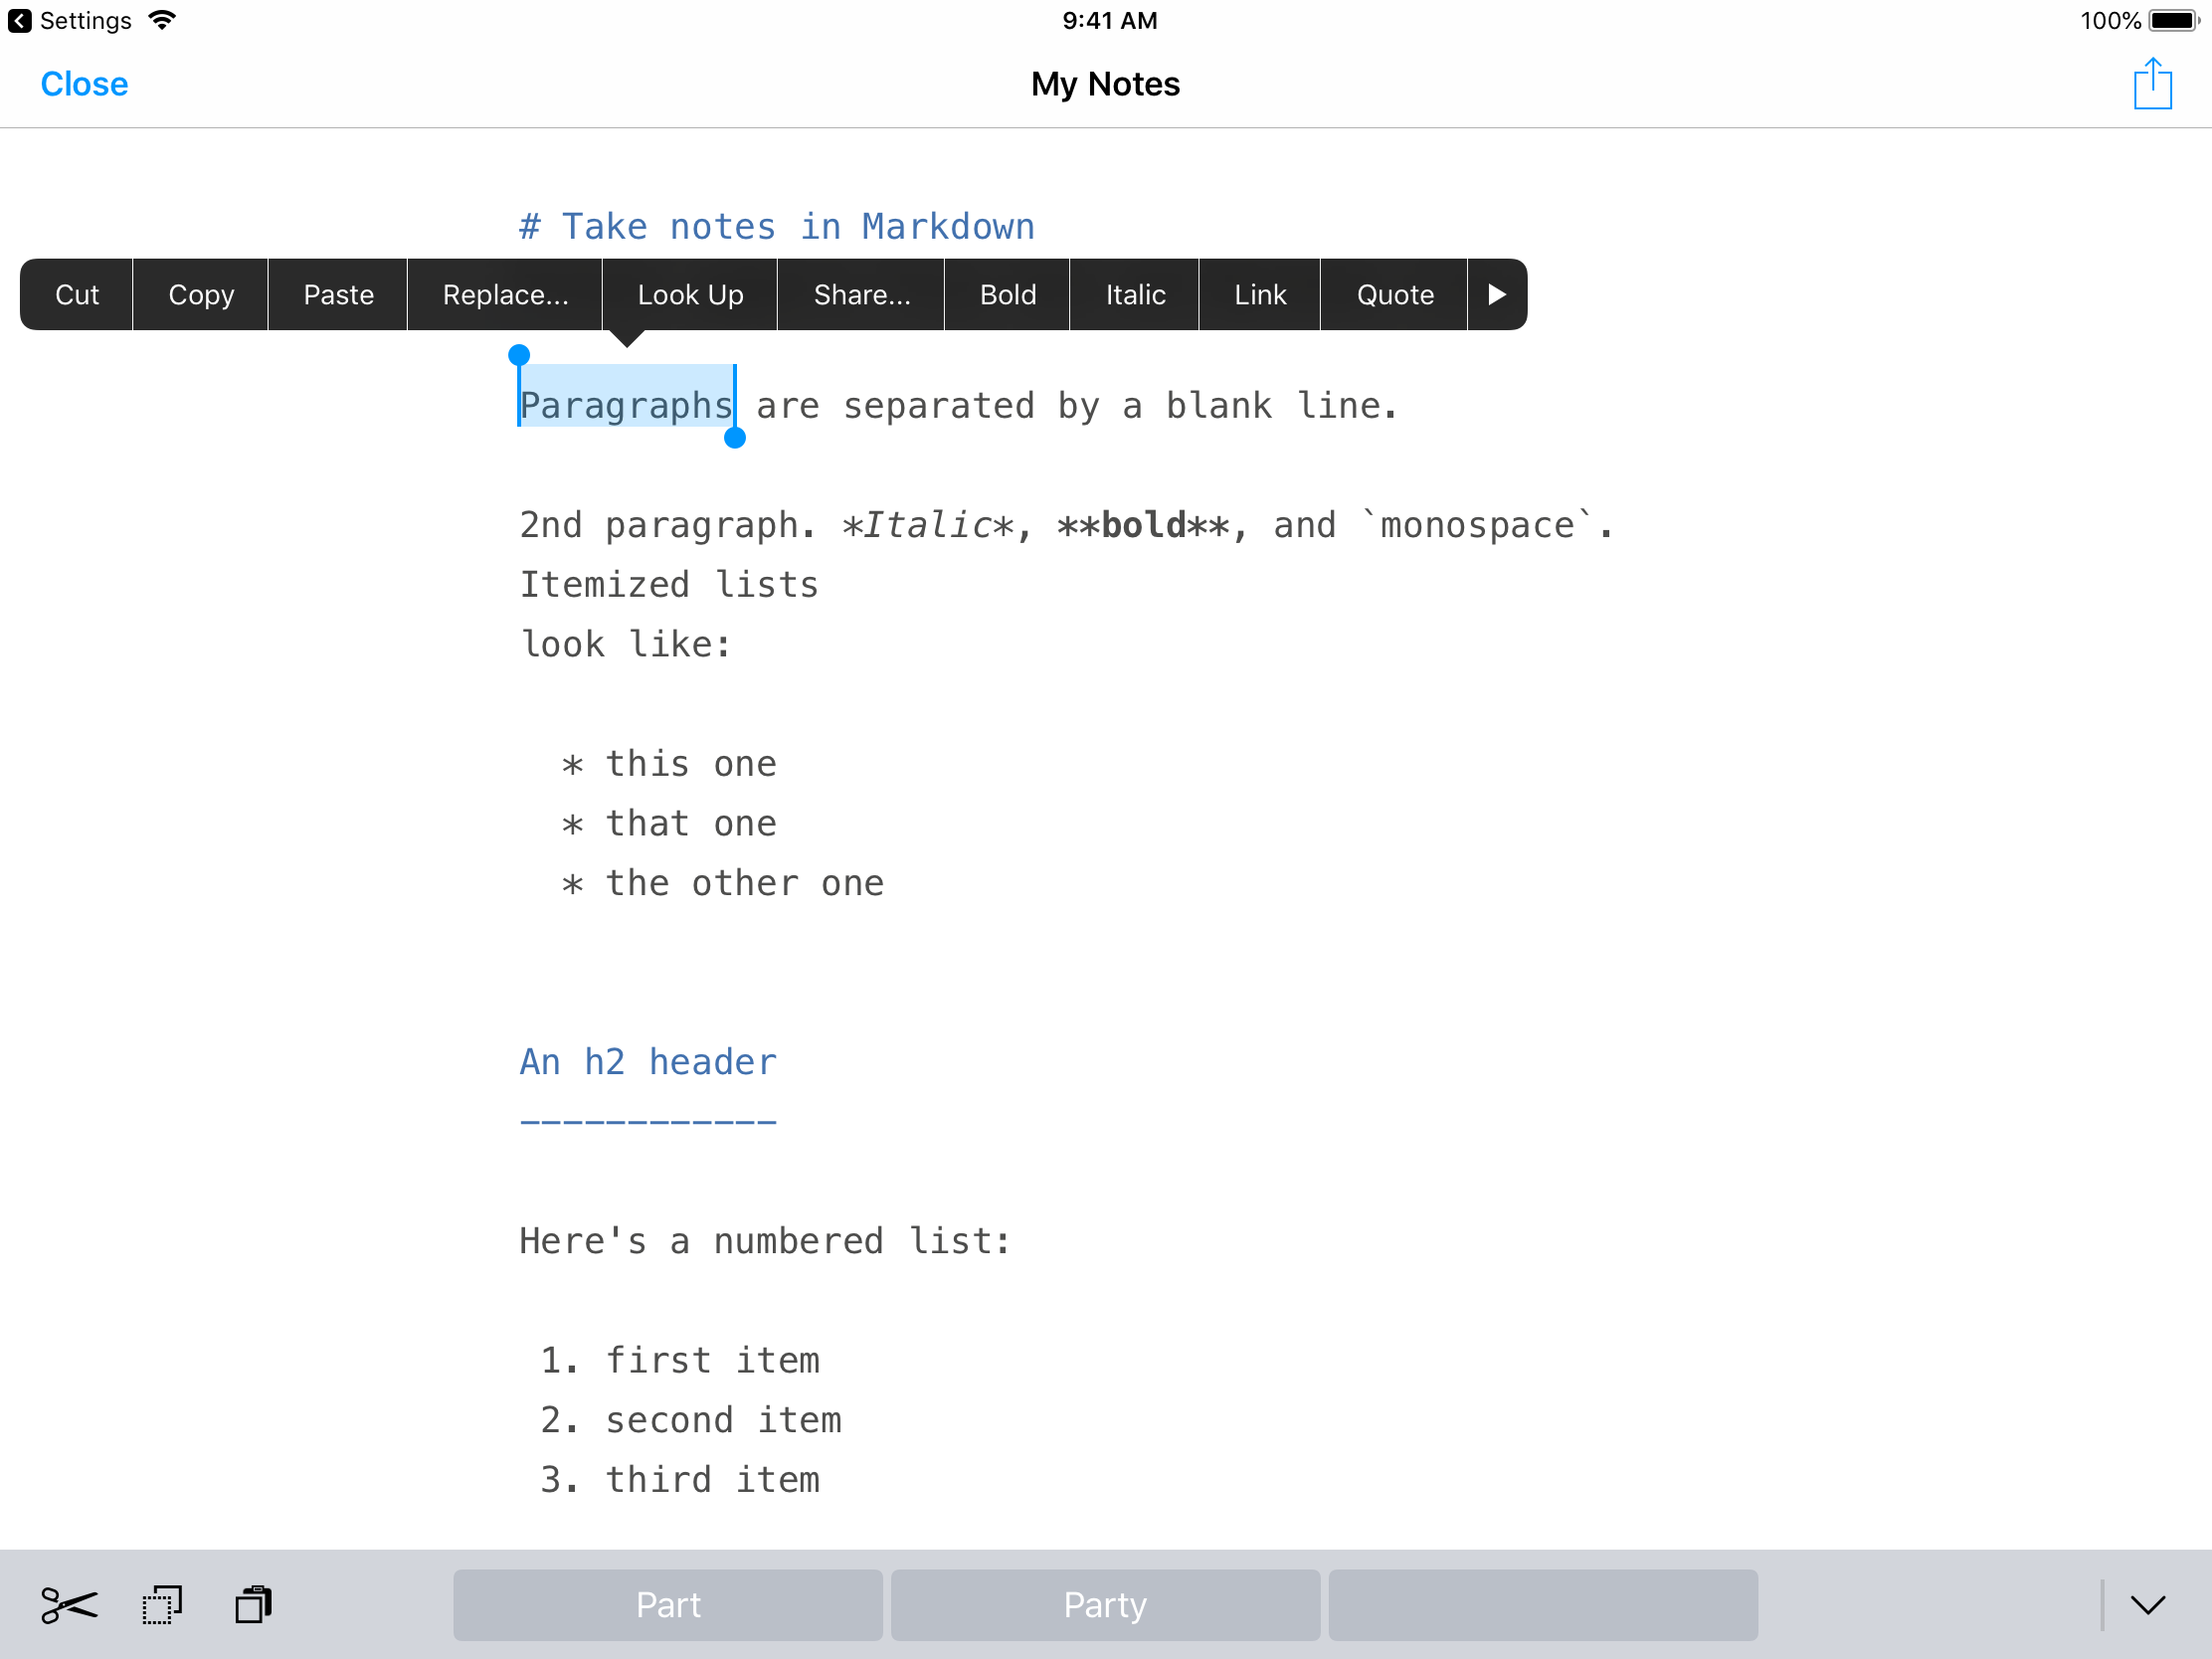Viewport: 2212px width, 1659px height.
Task: Choose Cut from the edit menu
Action: [x=77, y=294]
